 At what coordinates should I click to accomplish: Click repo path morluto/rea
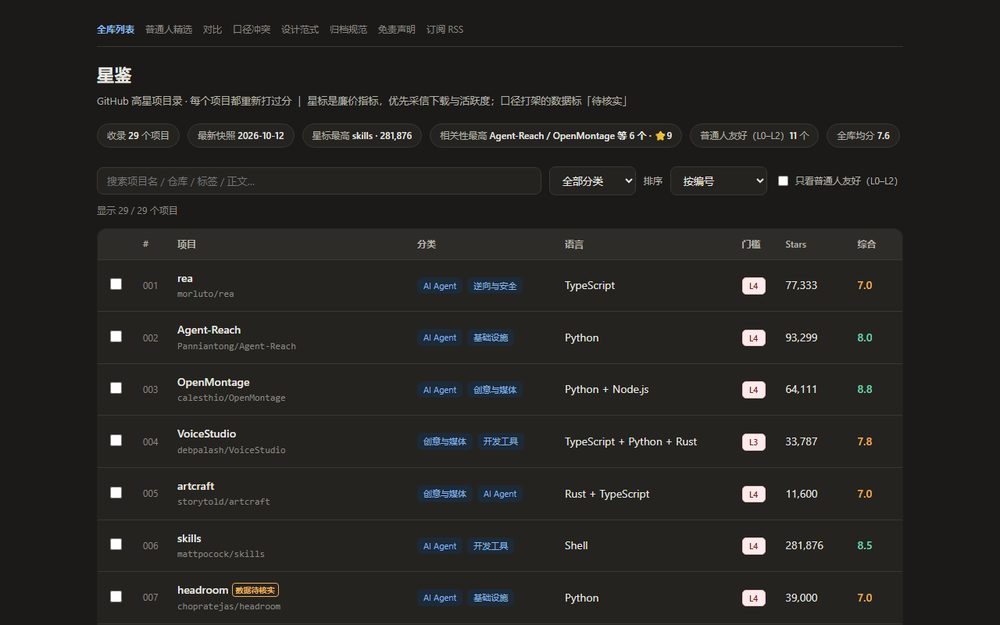(205, 294)
